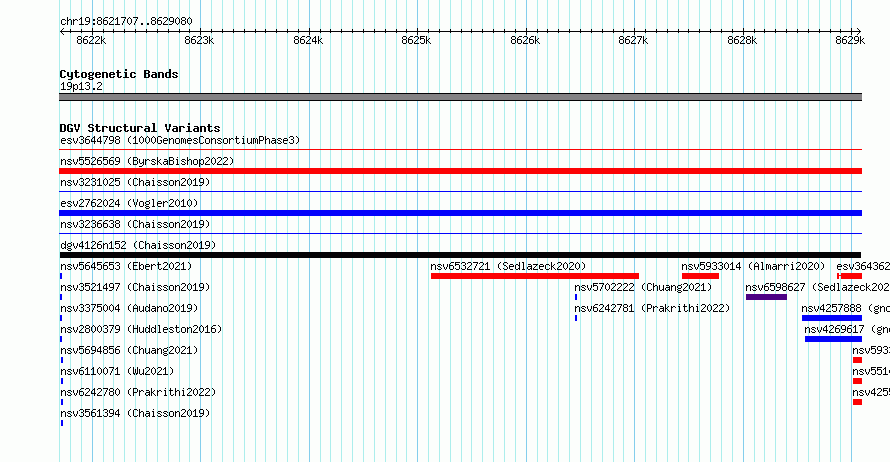Click the 8623k ruler label

pyautogui.click(x=199, y=40)
